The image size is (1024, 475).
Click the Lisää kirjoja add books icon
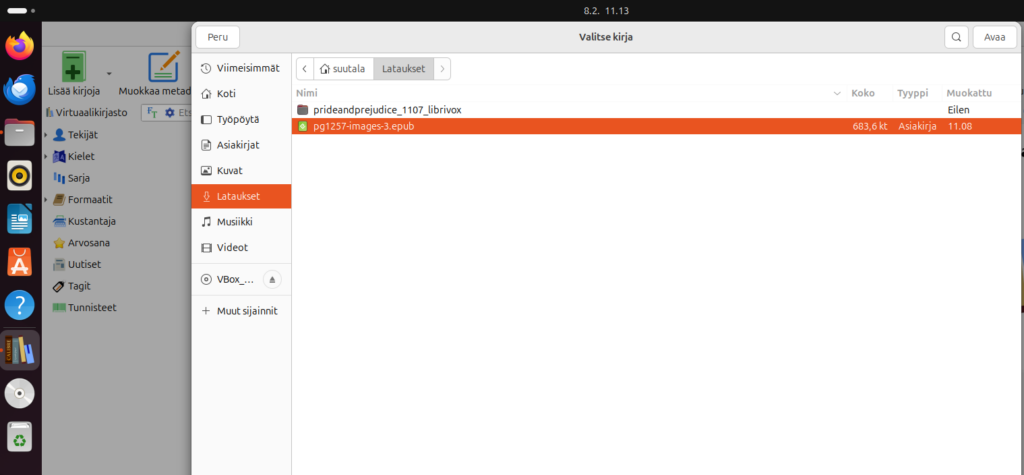click(x=73, y=67)
